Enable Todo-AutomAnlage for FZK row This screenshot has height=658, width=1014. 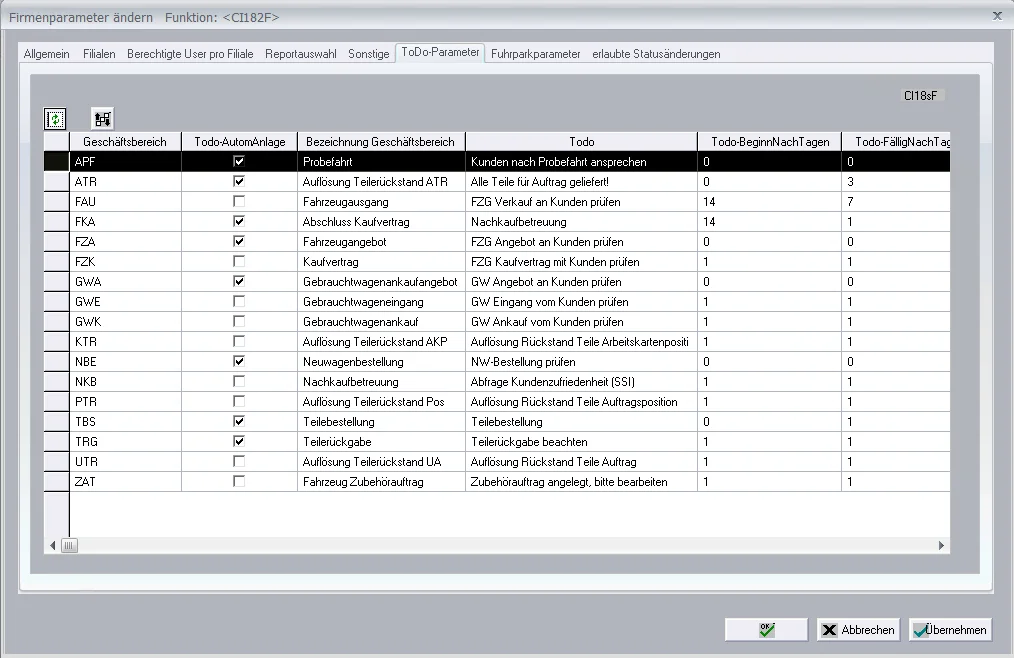[239, 261]
